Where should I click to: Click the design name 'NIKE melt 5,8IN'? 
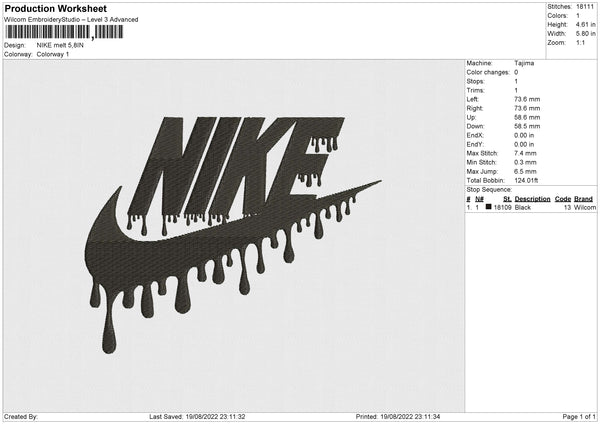pos(60,45)
